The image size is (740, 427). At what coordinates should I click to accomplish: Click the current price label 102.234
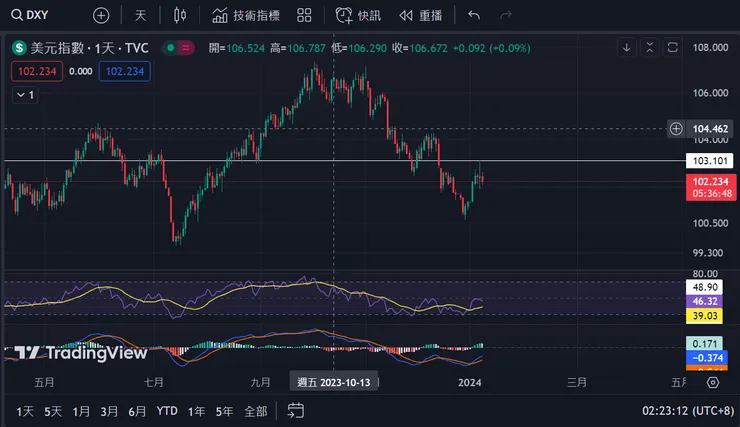coord(711,187)
